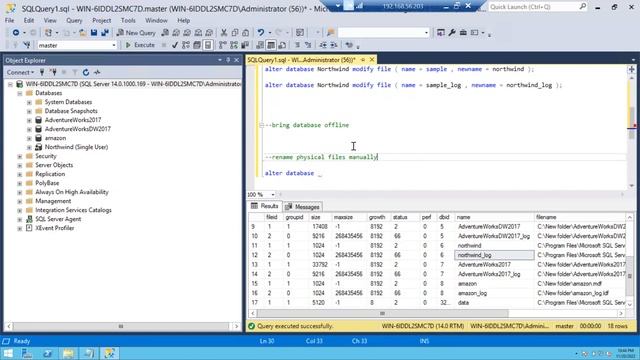Image resolution: width=640 pixels, height=360 pixels.
Task: Click the Activity Monitor icon in Object Explorer
Action: tap(97, 72)
